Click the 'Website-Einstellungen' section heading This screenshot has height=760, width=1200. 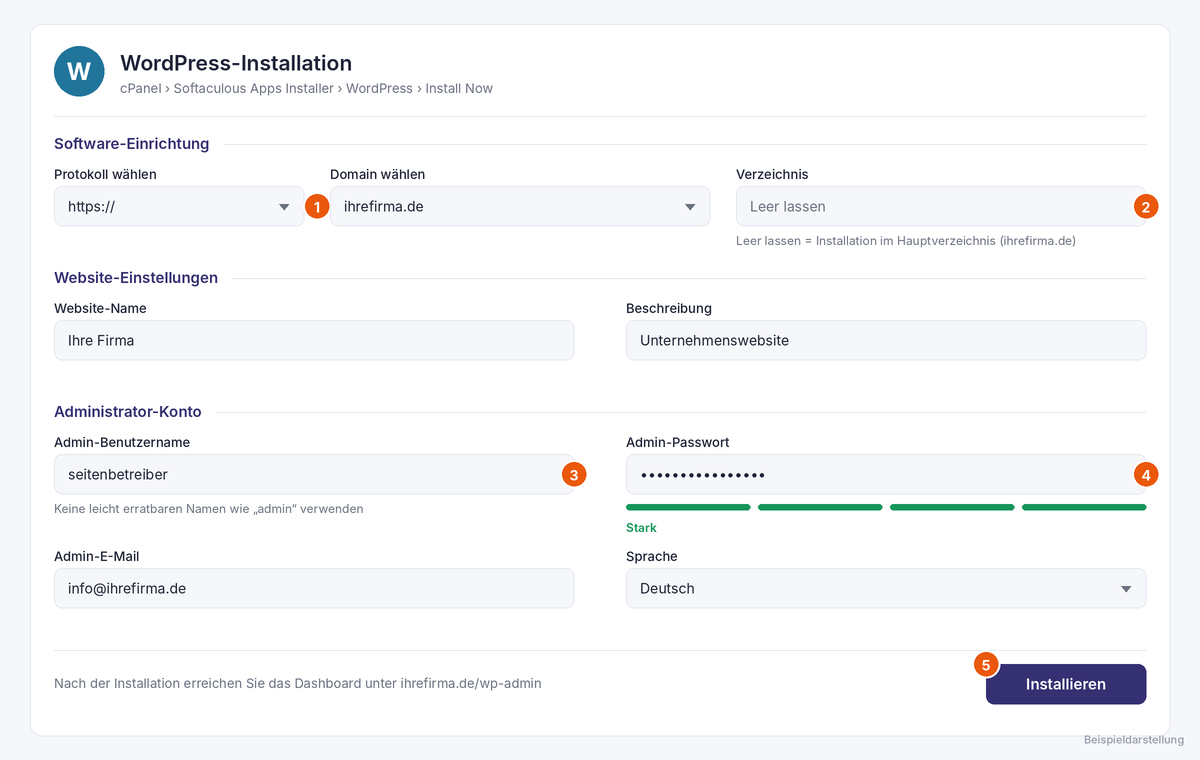[x=136, y=277]
